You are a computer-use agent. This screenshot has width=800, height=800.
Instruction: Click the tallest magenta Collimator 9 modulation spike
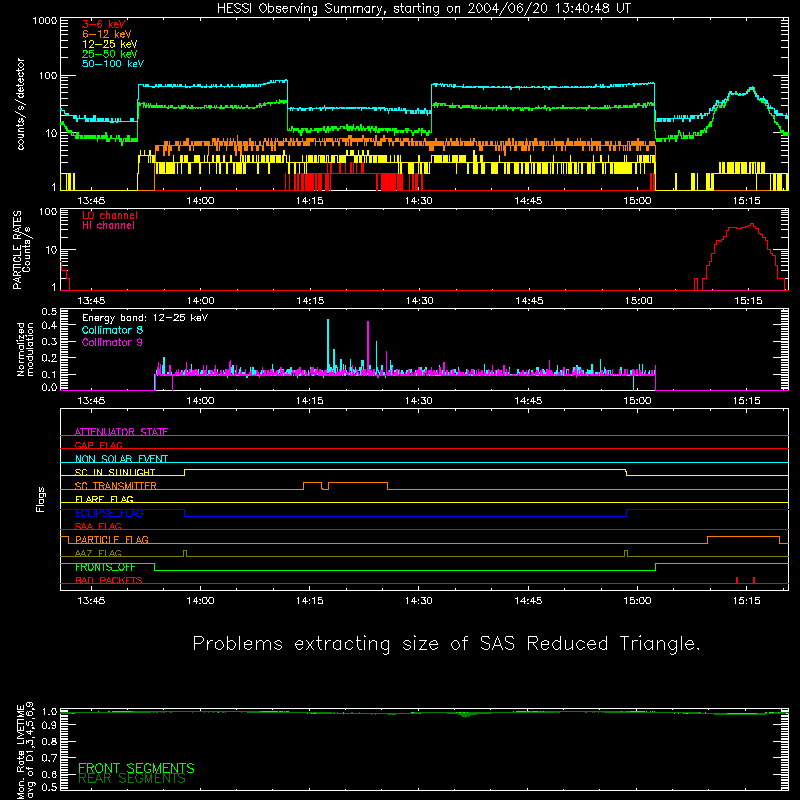[368, 346]
